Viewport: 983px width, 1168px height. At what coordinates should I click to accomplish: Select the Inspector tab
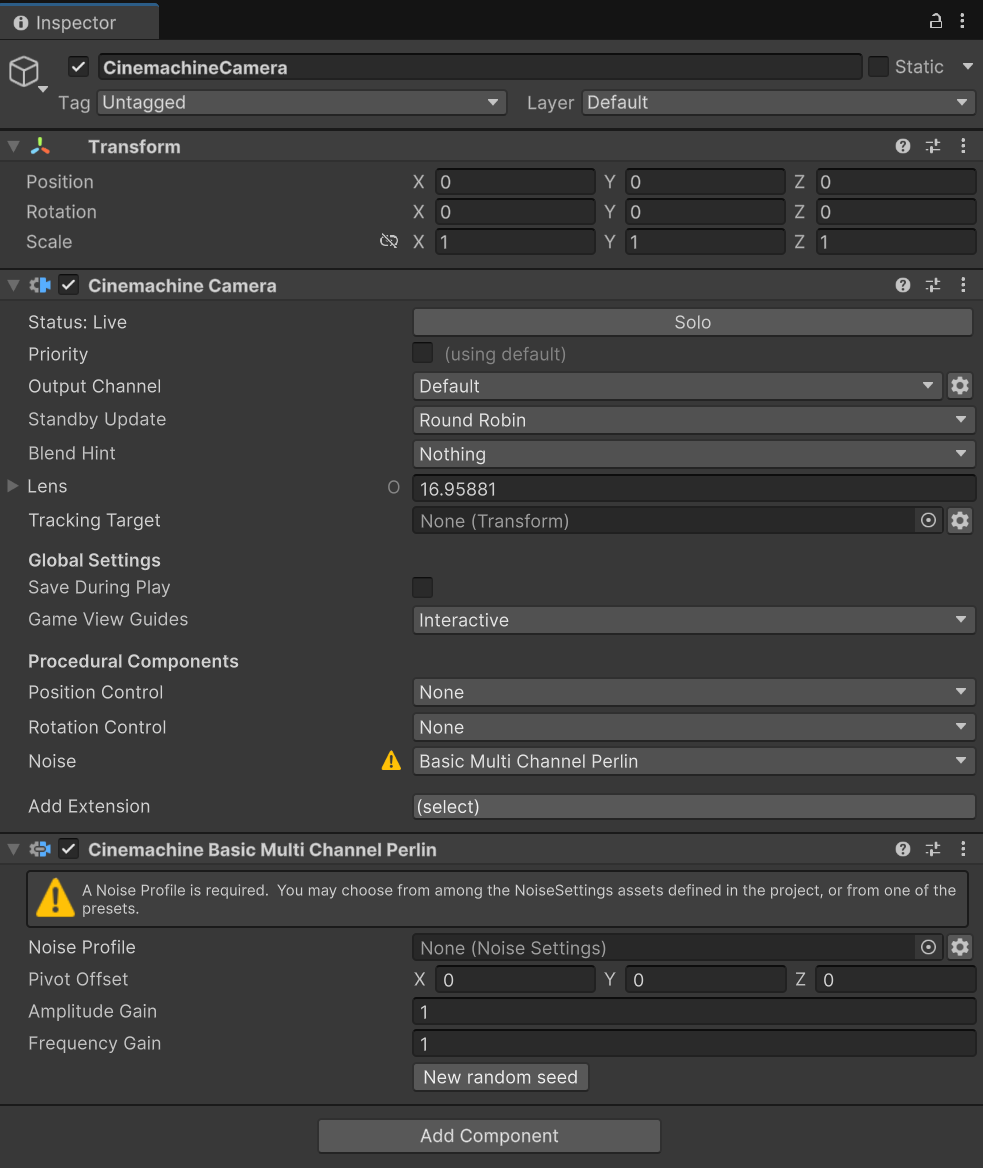click(x=79, y=22)
